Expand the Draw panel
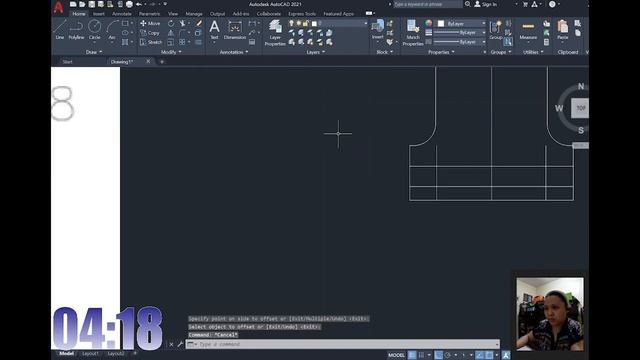Image resolution: width=640 pixels, height=360 pixels. click(x=94, y=52)
